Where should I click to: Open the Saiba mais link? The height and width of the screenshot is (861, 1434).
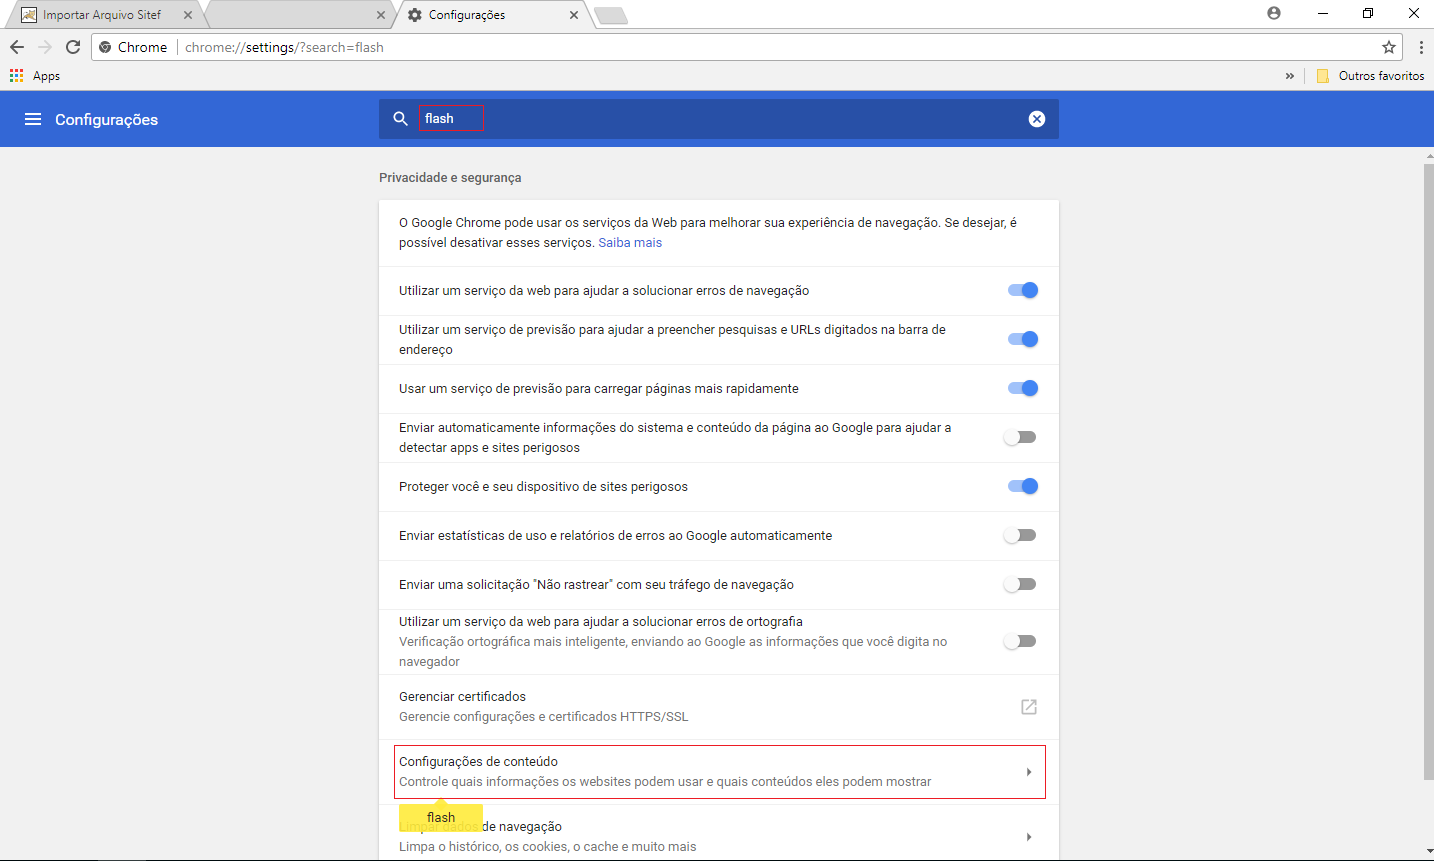point(630,243)
